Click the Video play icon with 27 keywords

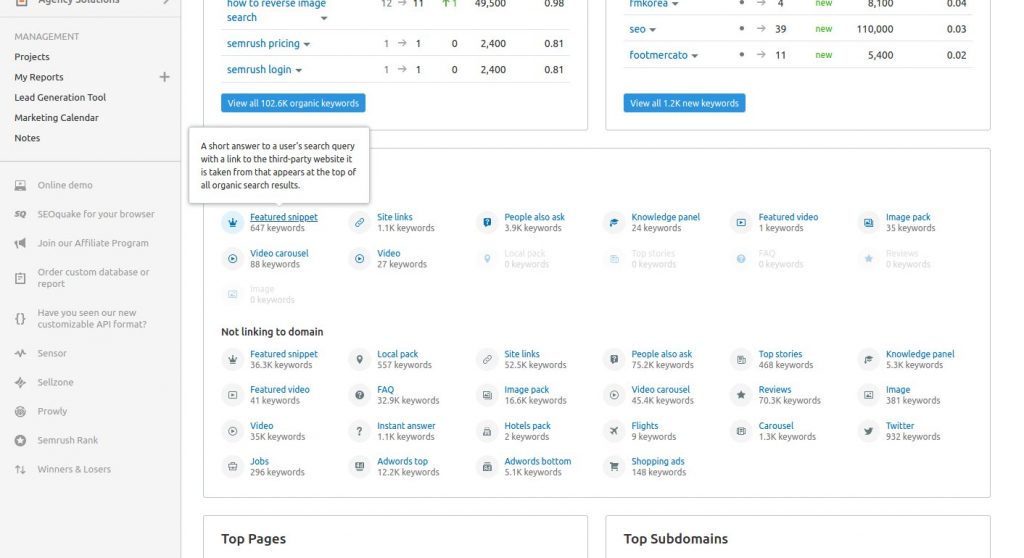coord(359,259)
